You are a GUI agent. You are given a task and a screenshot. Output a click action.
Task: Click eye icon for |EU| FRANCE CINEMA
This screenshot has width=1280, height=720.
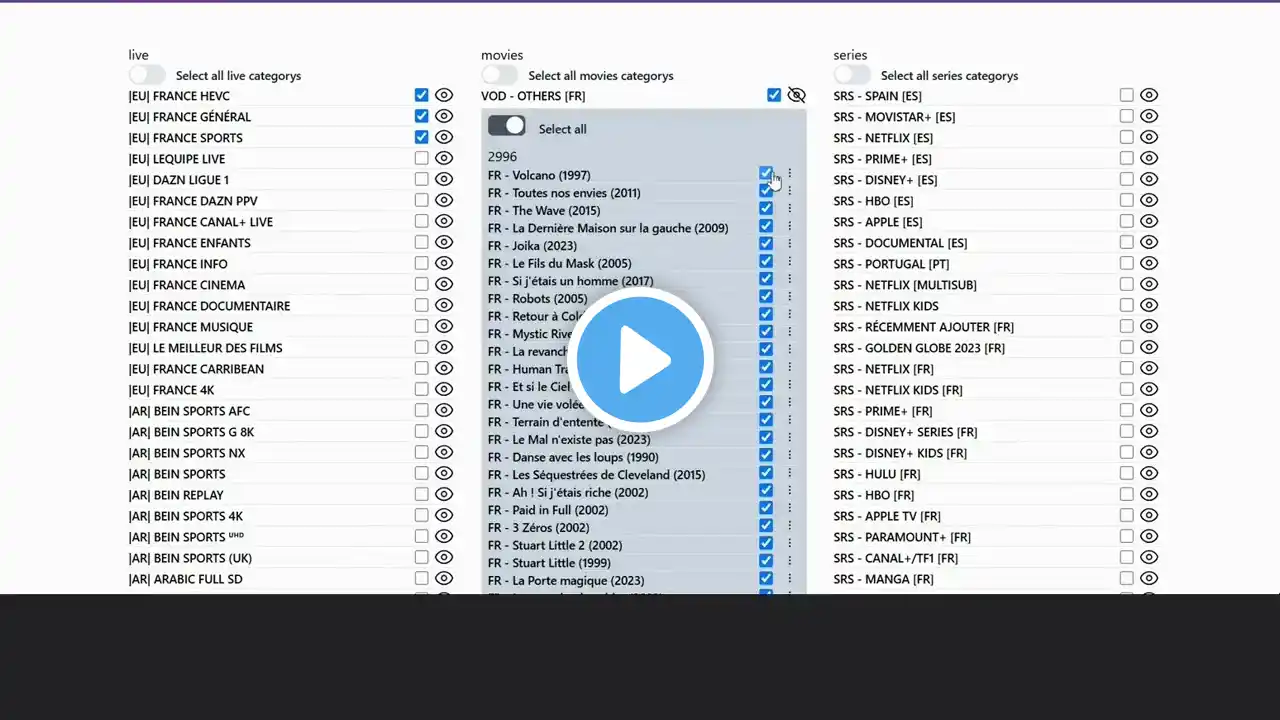pyautogui.click(x=444, y=284)
